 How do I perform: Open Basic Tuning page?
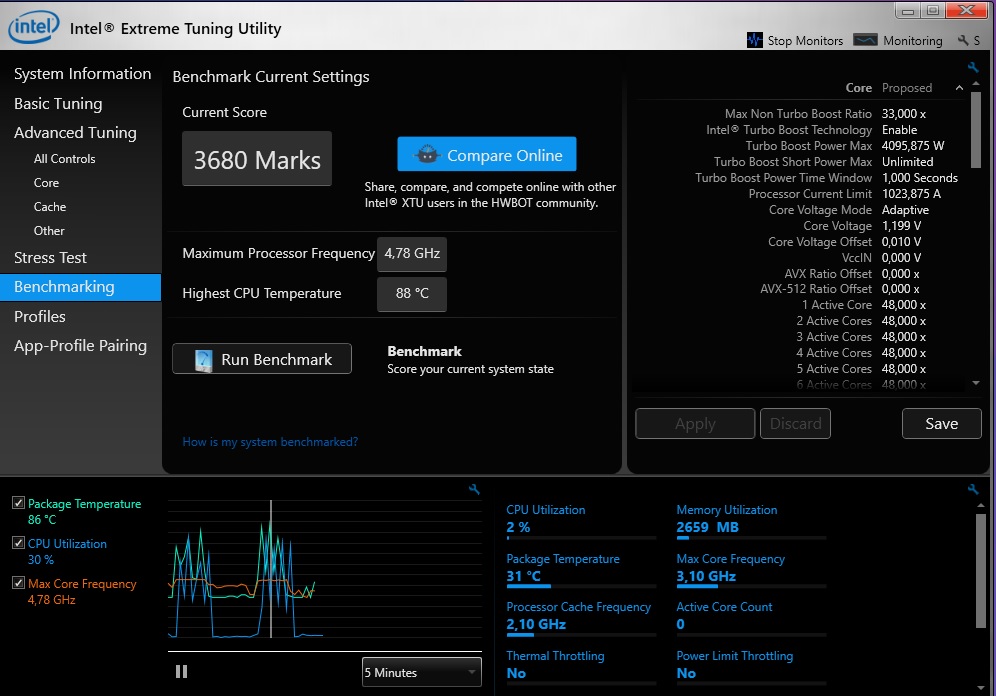click(x=58, y=104)
